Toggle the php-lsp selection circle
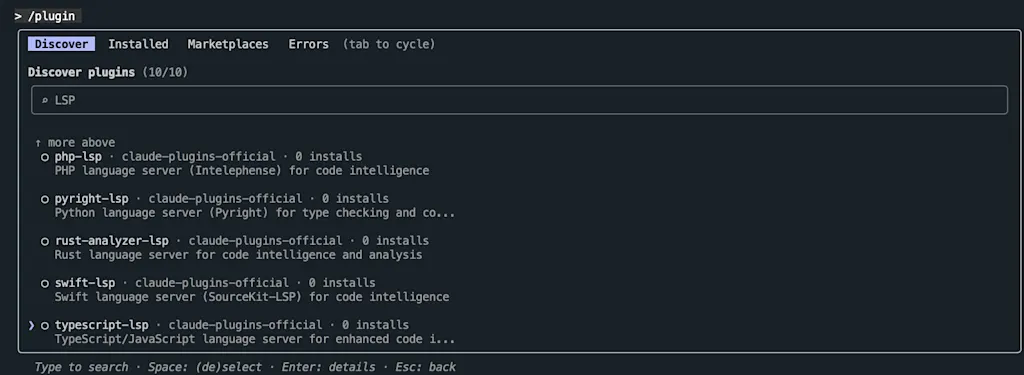Viewport: 1024px width, 375px height. pyautogui.click(x=45, y=157)
